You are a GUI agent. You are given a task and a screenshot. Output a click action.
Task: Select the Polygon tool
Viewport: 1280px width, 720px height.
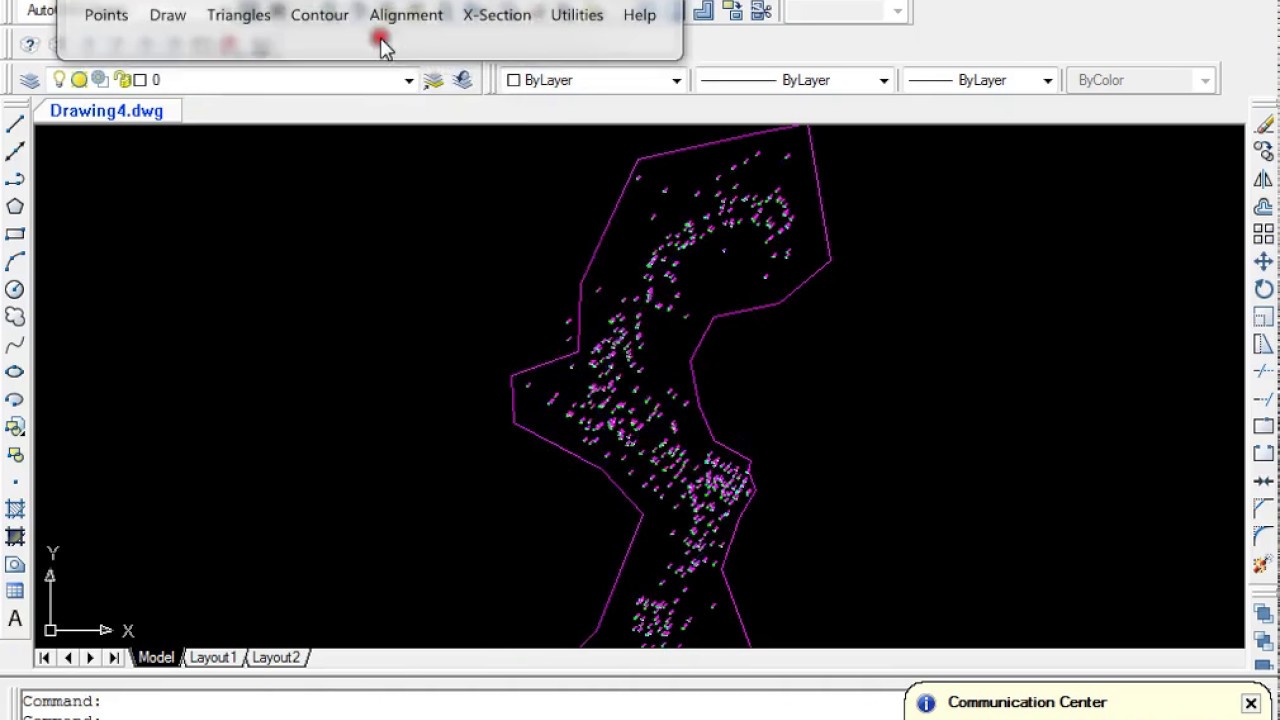point(15,206)
